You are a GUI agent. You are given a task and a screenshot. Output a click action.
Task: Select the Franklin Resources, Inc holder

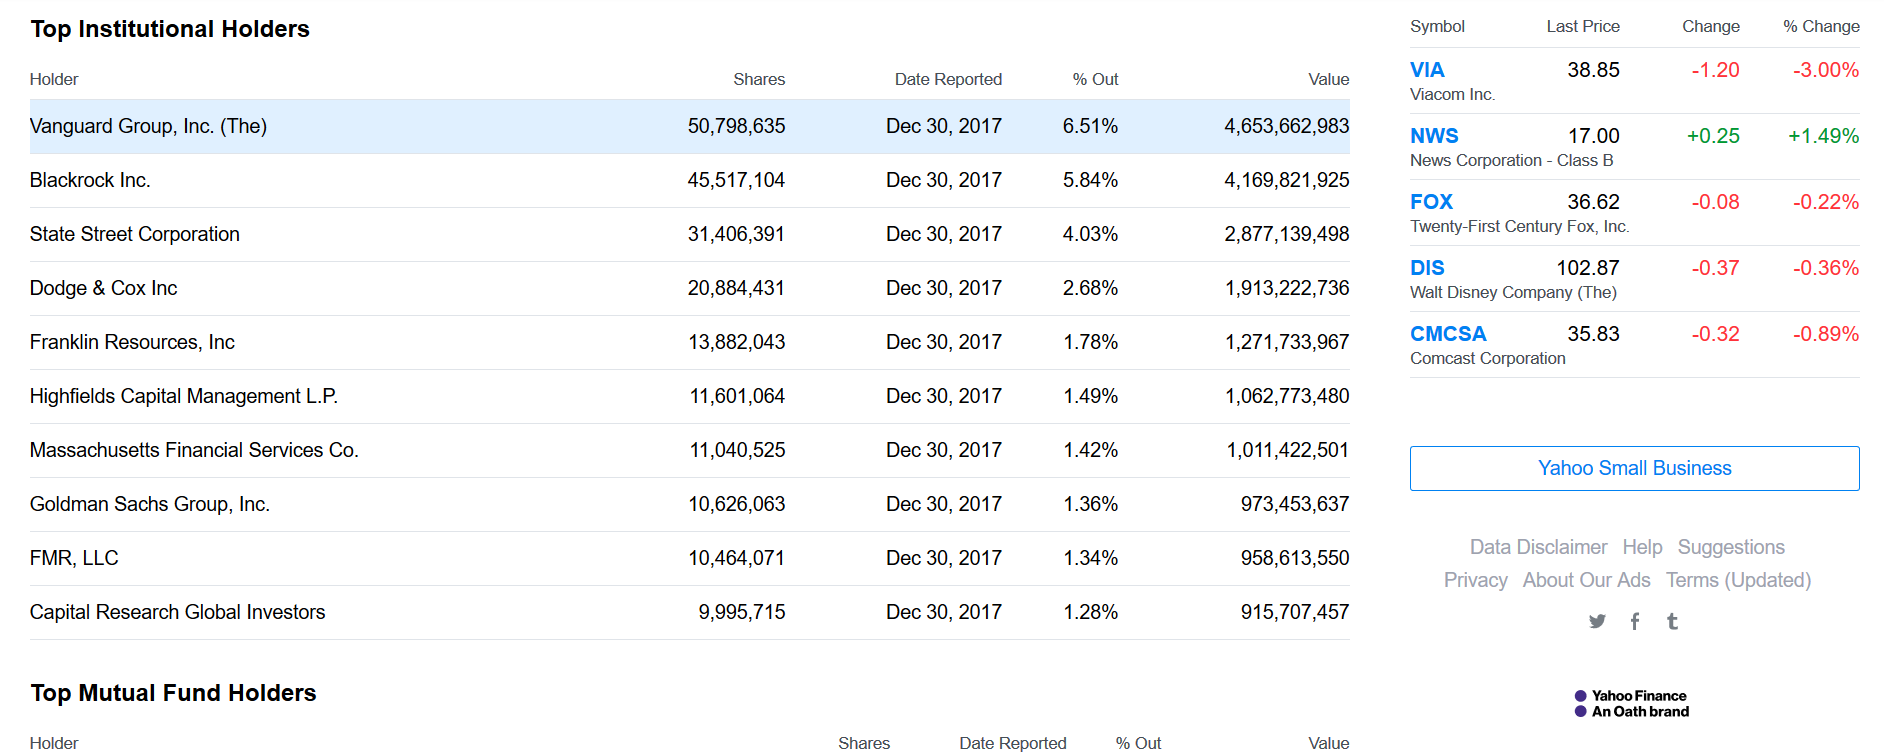click(x=132, y=342)
